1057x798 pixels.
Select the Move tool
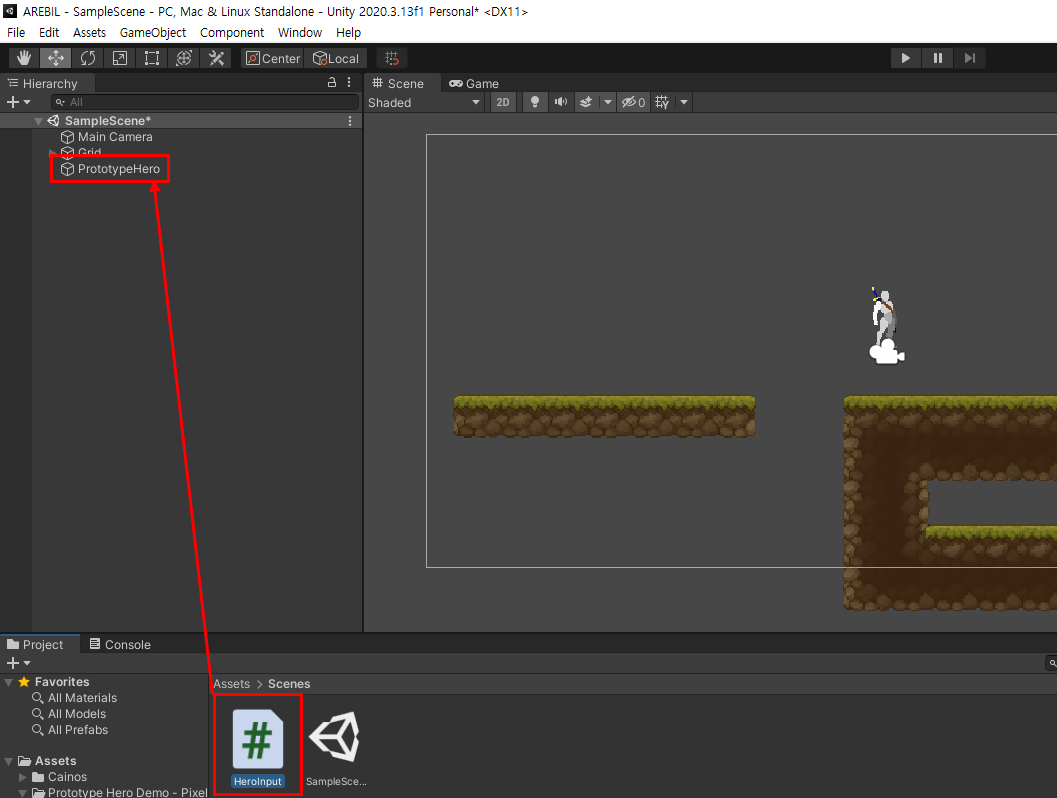click(x=55, y=58)
